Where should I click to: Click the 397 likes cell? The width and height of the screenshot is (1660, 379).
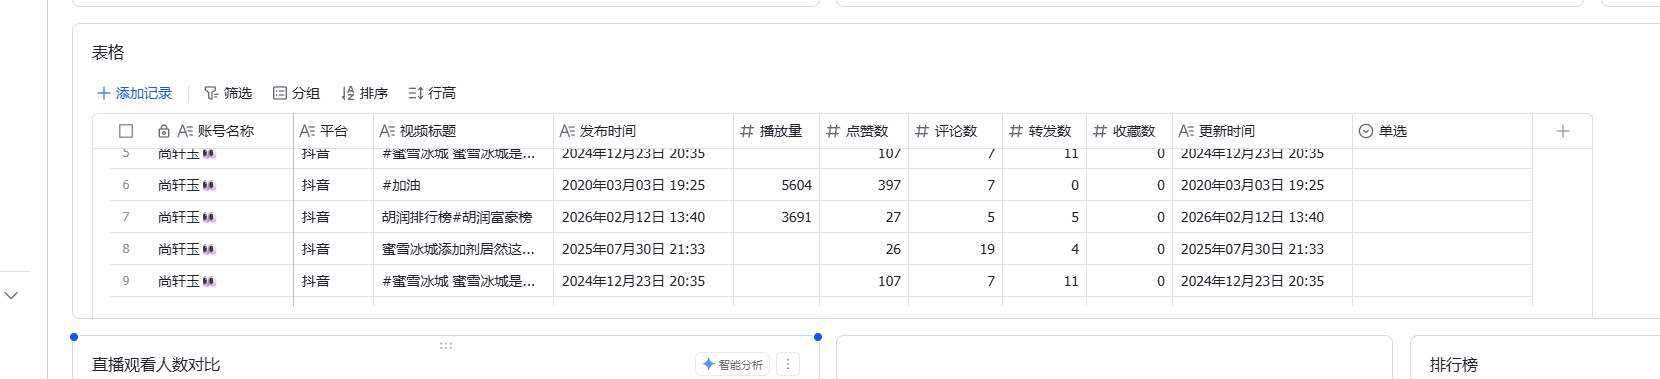click(865, 185)
